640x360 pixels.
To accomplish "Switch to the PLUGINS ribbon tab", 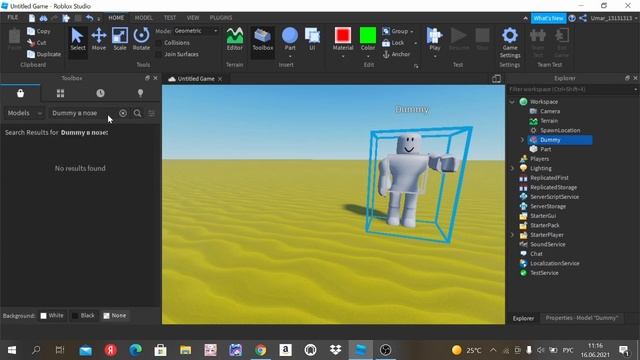I will (221, 18).
